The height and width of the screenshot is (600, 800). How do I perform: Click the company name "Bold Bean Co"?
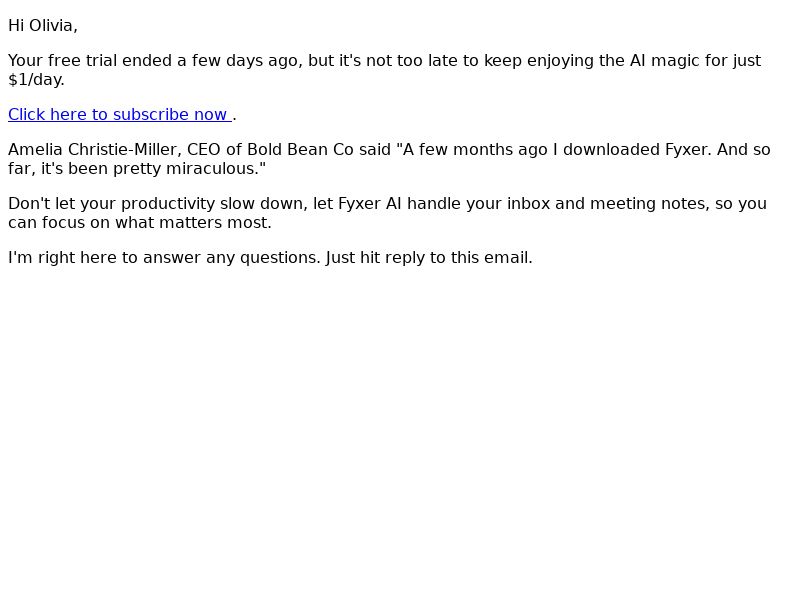click(300, 149)
